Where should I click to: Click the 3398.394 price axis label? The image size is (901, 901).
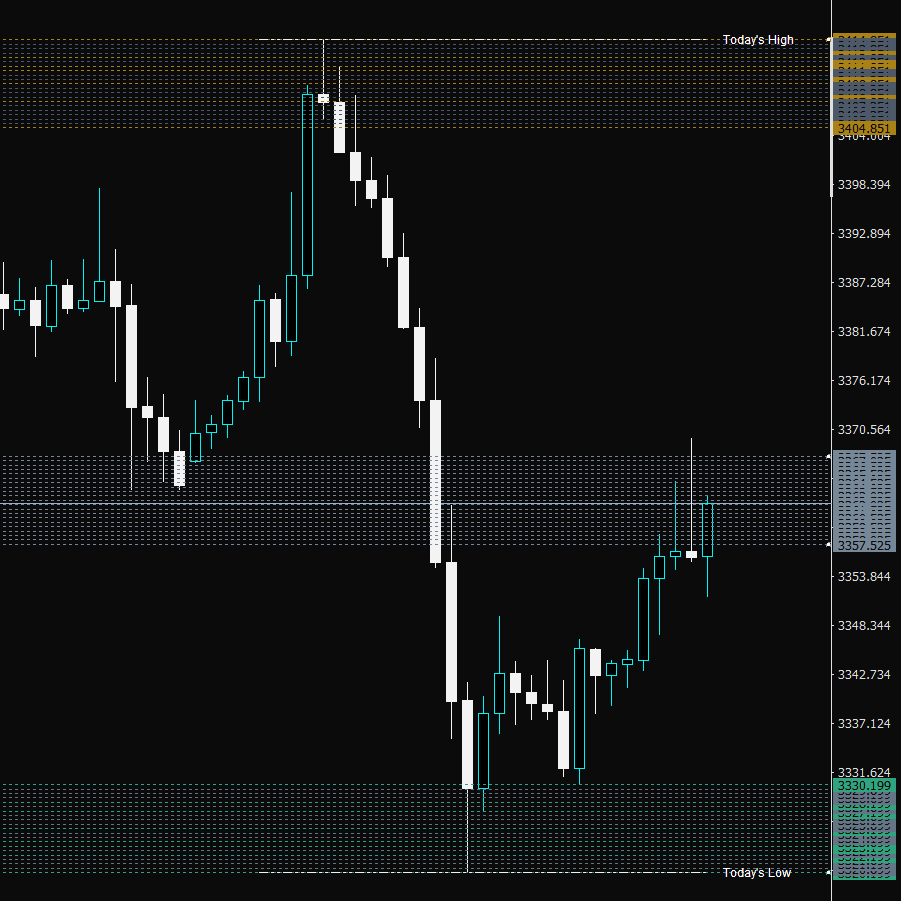863,185
